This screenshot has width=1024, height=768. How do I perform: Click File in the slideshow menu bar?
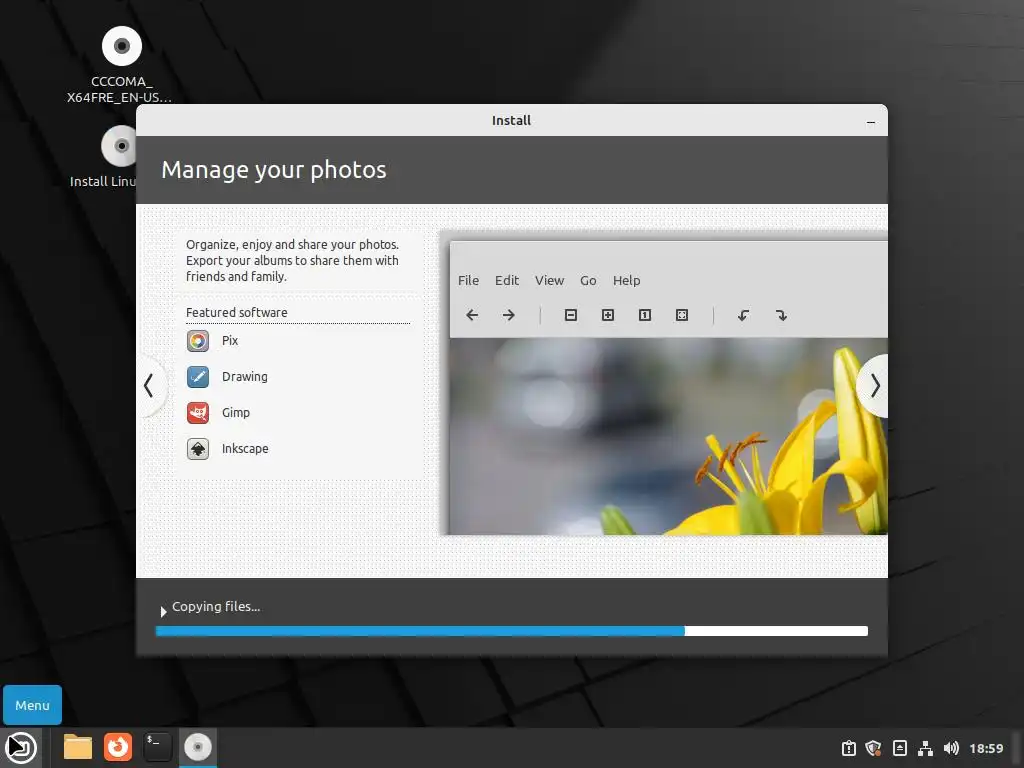pyautogui.click(x=468, y=281)
